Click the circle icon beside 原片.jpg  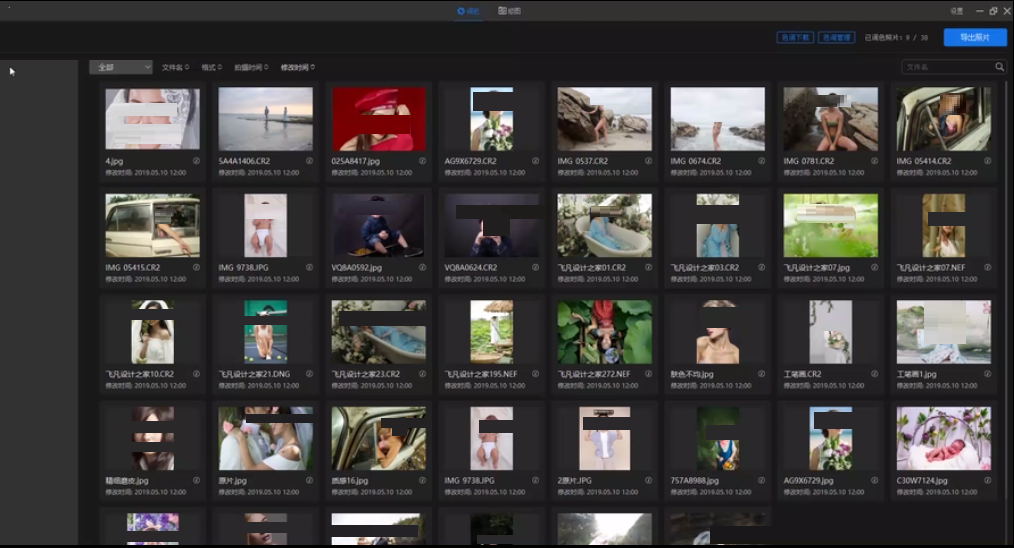(x=309, y=481)
